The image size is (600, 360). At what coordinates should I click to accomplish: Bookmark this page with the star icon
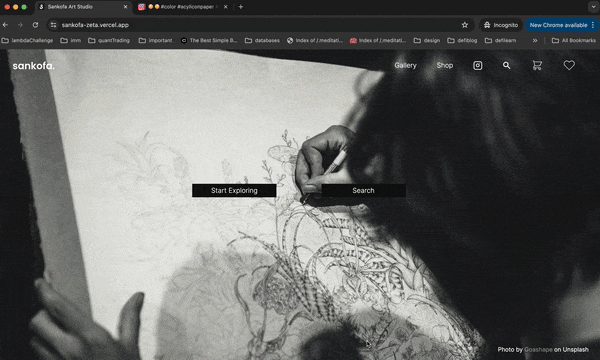pos(465,25)
